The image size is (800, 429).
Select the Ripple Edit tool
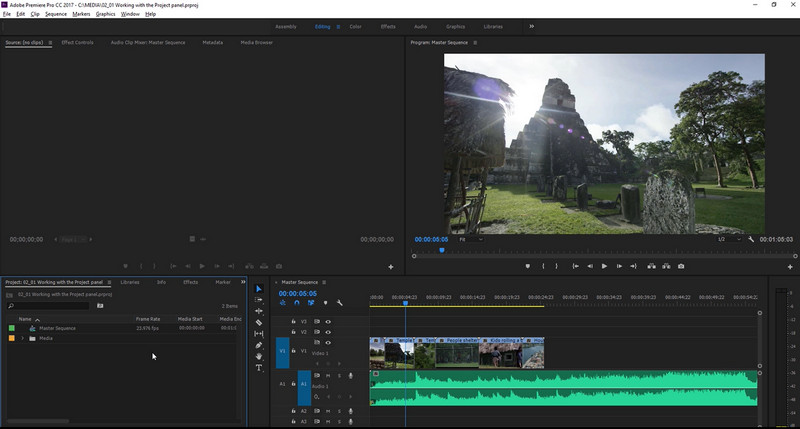click(x=259, y=311)
